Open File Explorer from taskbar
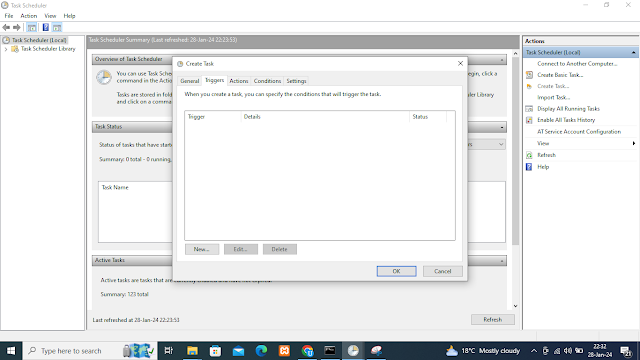 pyautogui.click(x=192, y=351)
